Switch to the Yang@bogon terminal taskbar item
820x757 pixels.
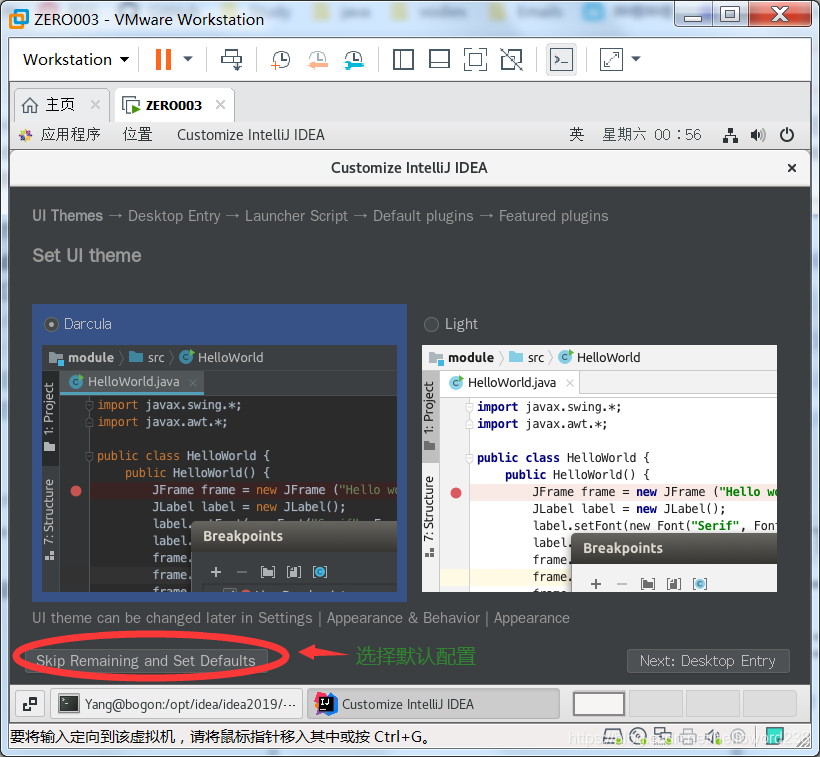[177, 704]
